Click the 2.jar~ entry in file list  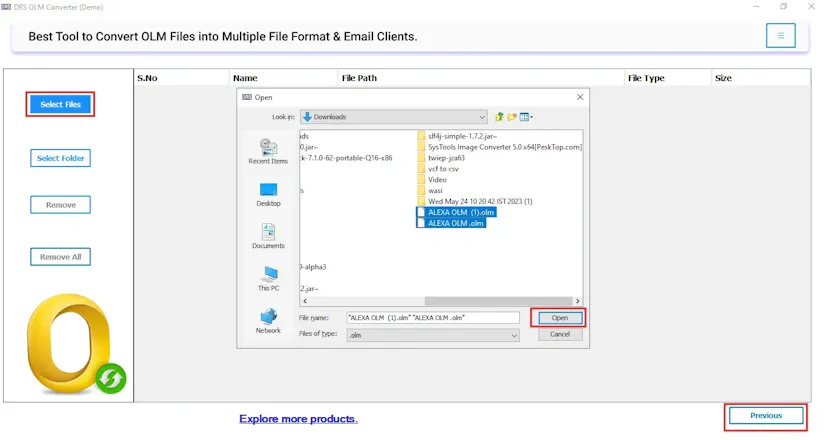309,289
